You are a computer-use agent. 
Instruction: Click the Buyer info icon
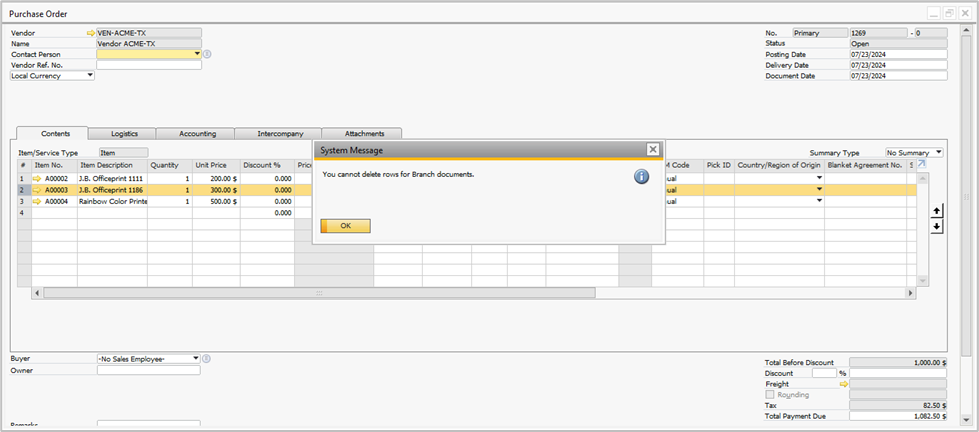click(x=207, y=358)
